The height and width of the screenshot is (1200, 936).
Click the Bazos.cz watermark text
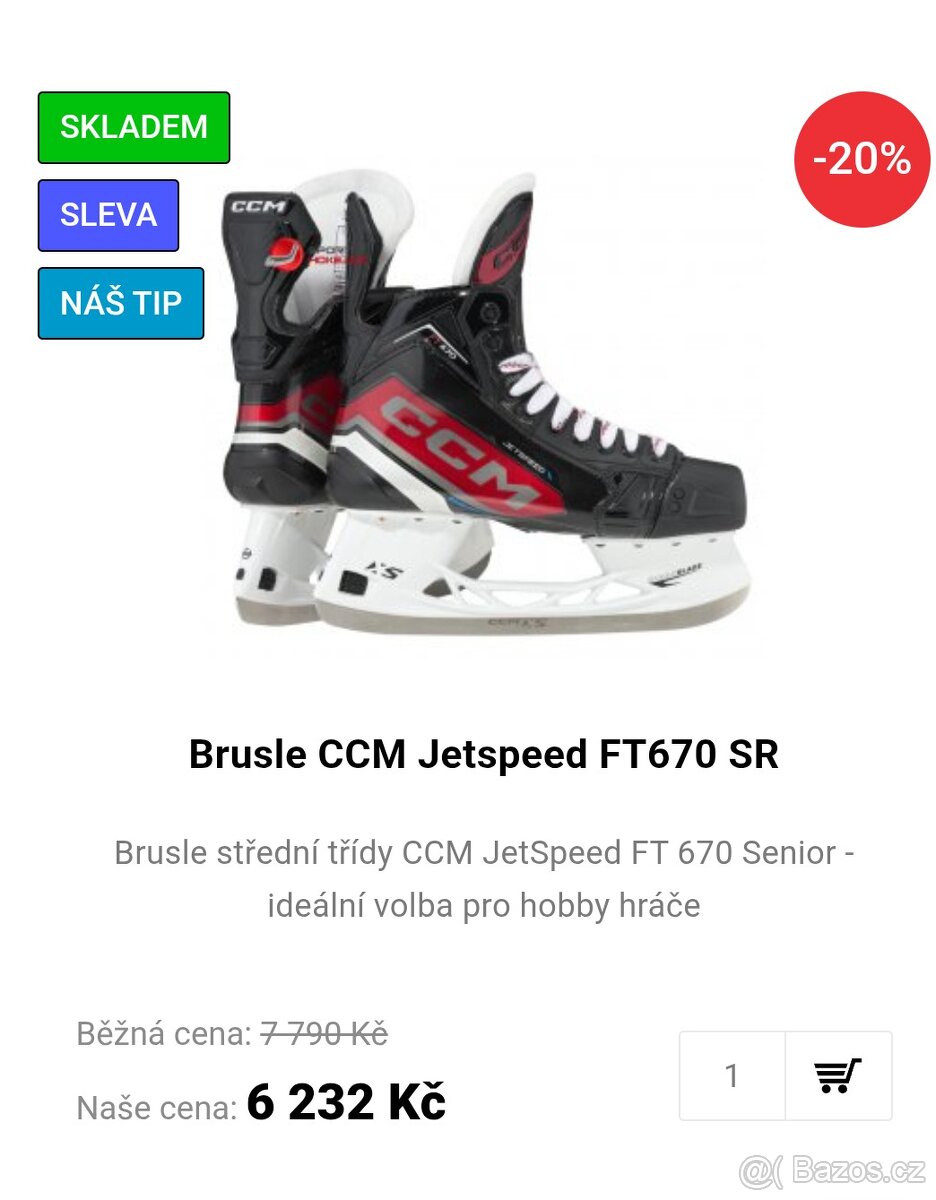[859, 1169]
